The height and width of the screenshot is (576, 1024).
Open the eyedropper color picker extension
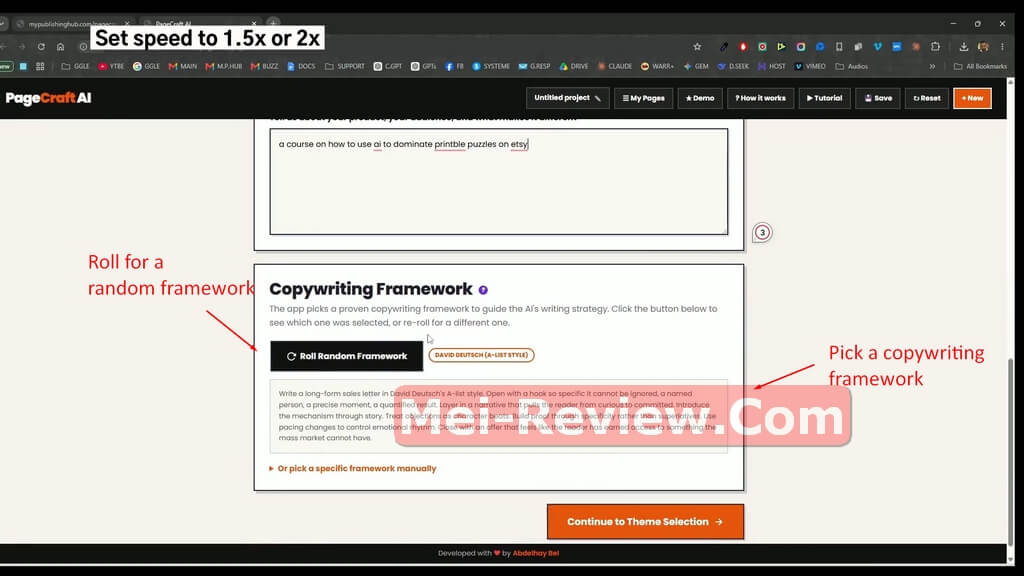pyautogui.click(x=724, y=46)
